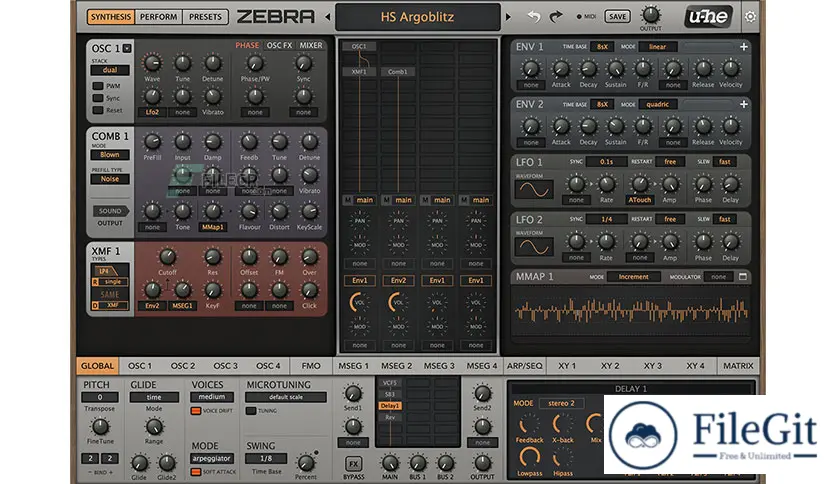Viewport: 836px width, 484px height.
Task: Toggle Reset checkbox in OSC 1
Action: click(98, 110)
